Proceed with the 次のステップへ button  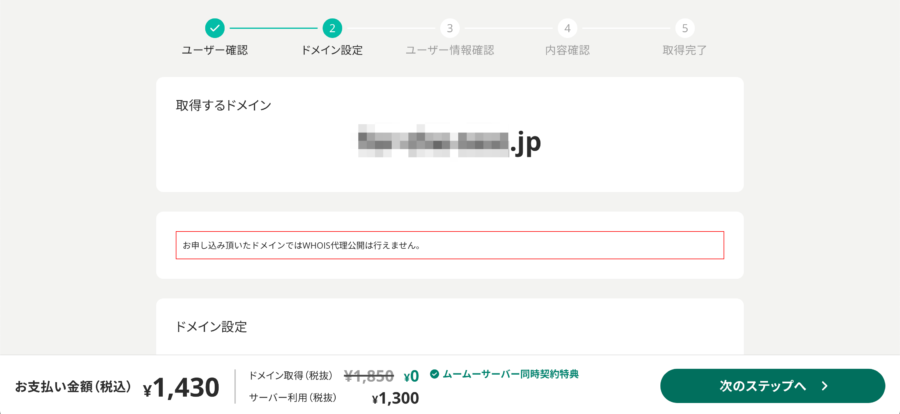point(773,386)
